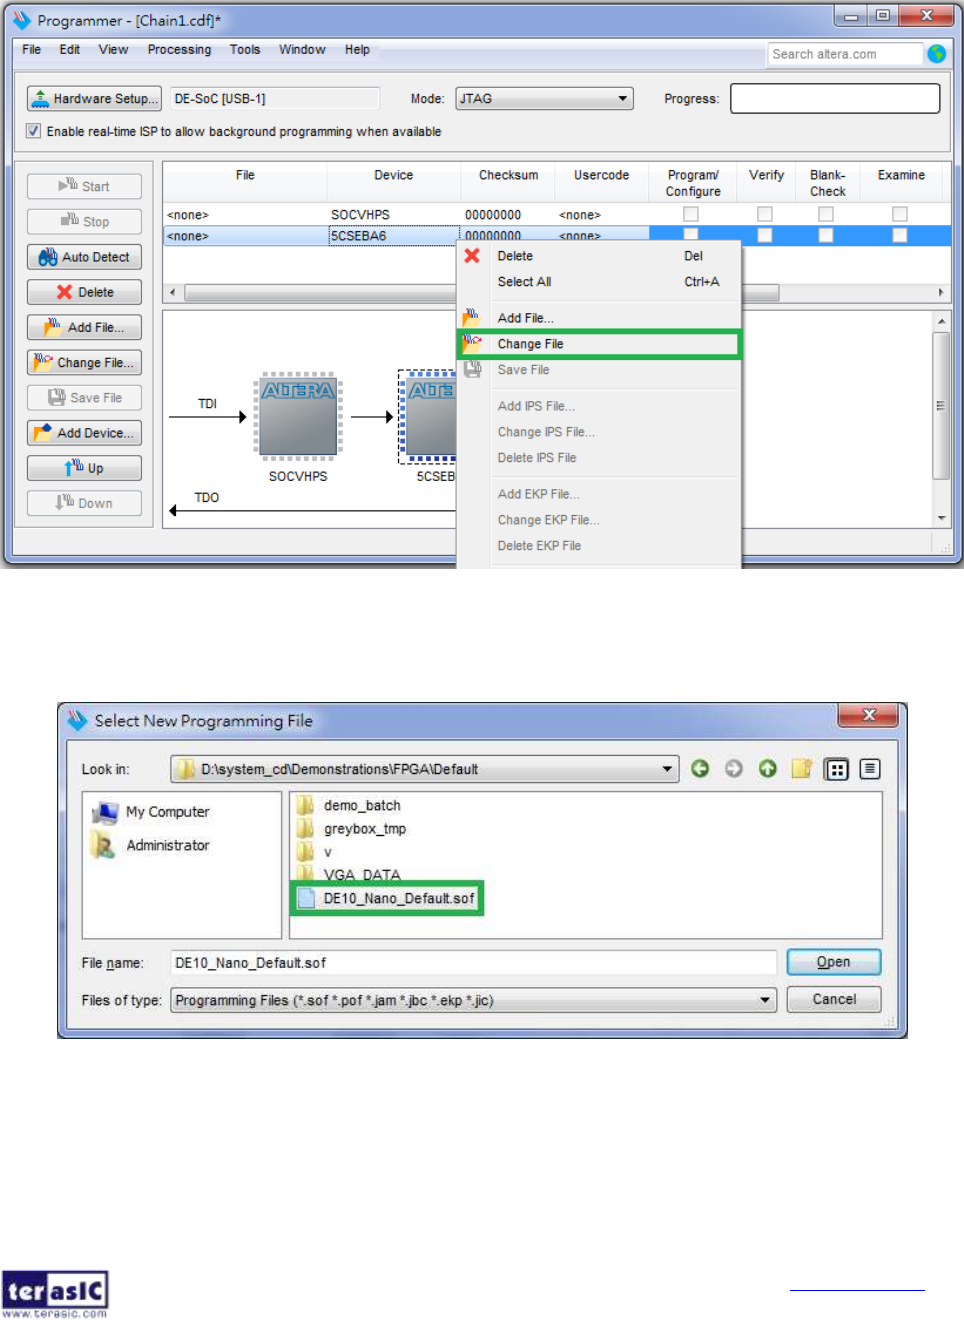The height and width of the screenshot is (1320, 964).
Task: Select the demo_batch folder
Action: (350, 805)
